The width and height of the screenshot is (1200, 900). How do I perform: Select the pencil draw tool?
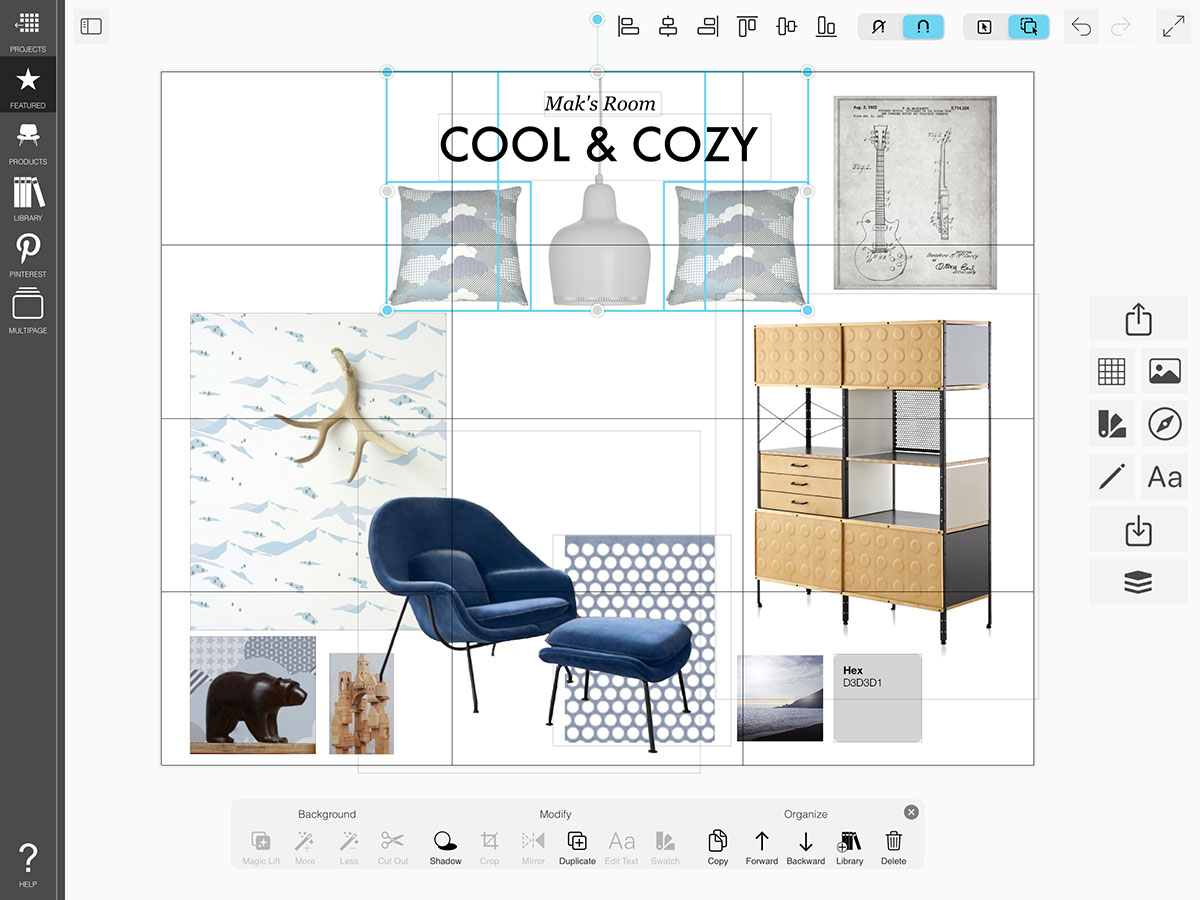(1111, 476)
